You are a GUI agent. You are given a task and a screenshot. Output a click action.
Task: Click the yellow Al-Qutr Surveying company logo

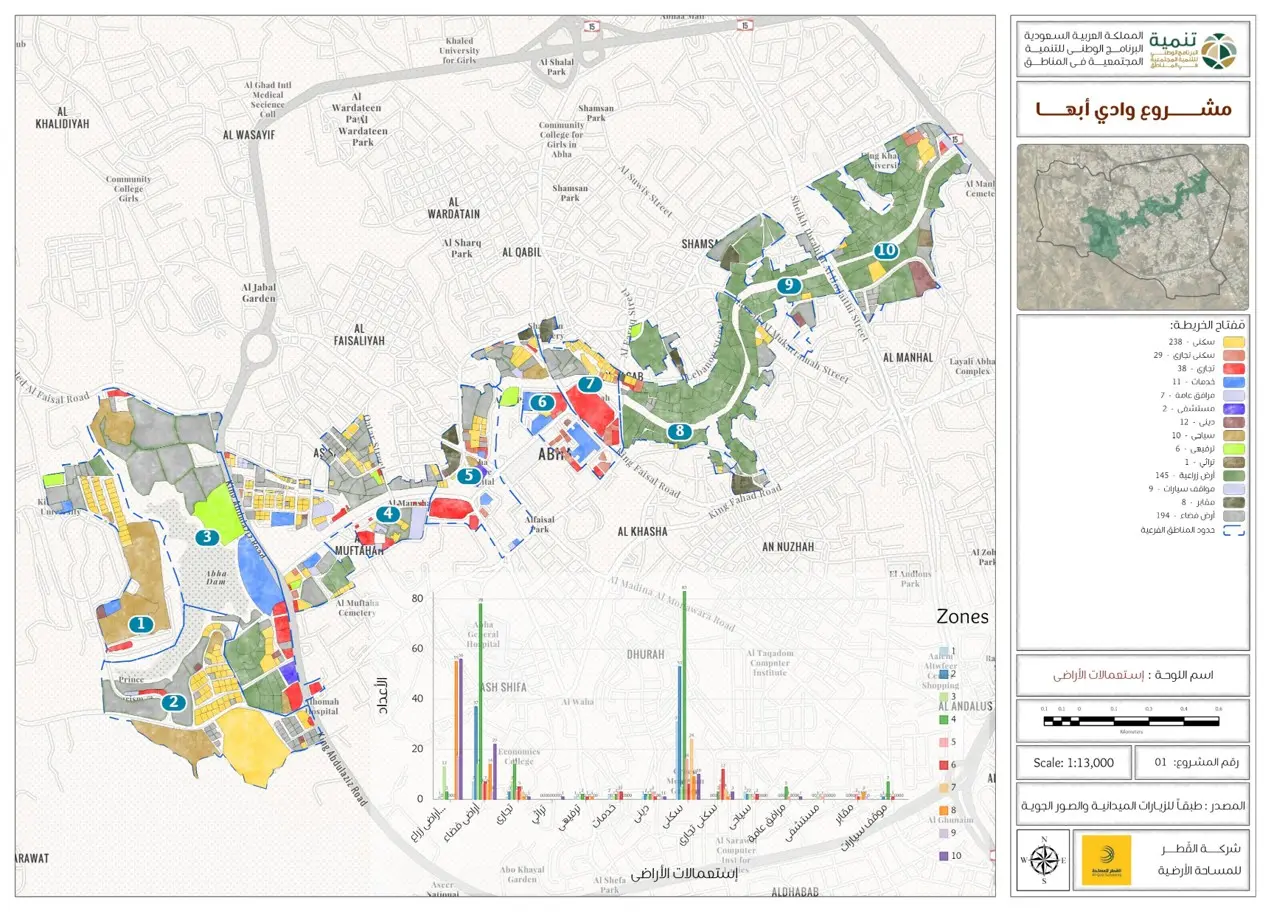tap(1106, 860)
